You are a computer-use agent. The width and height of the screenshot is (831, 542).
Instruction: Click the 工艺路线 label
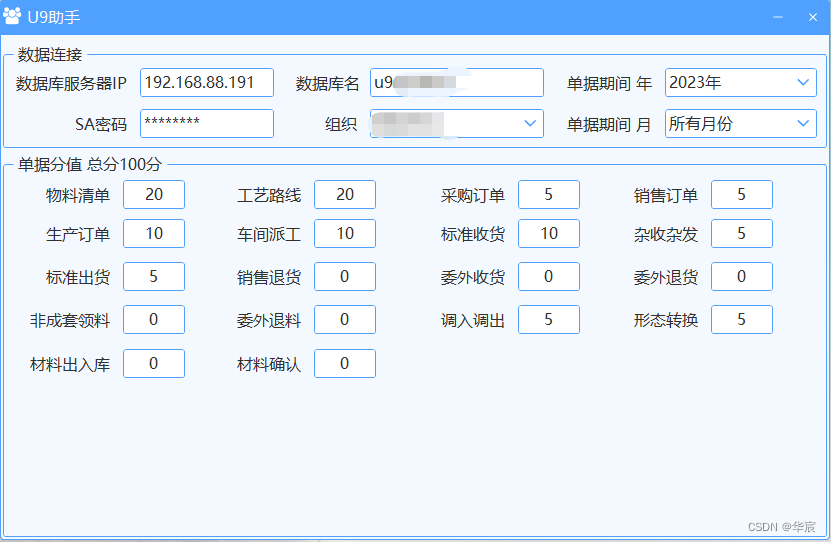pyautogui.click(x=269, y=196)
